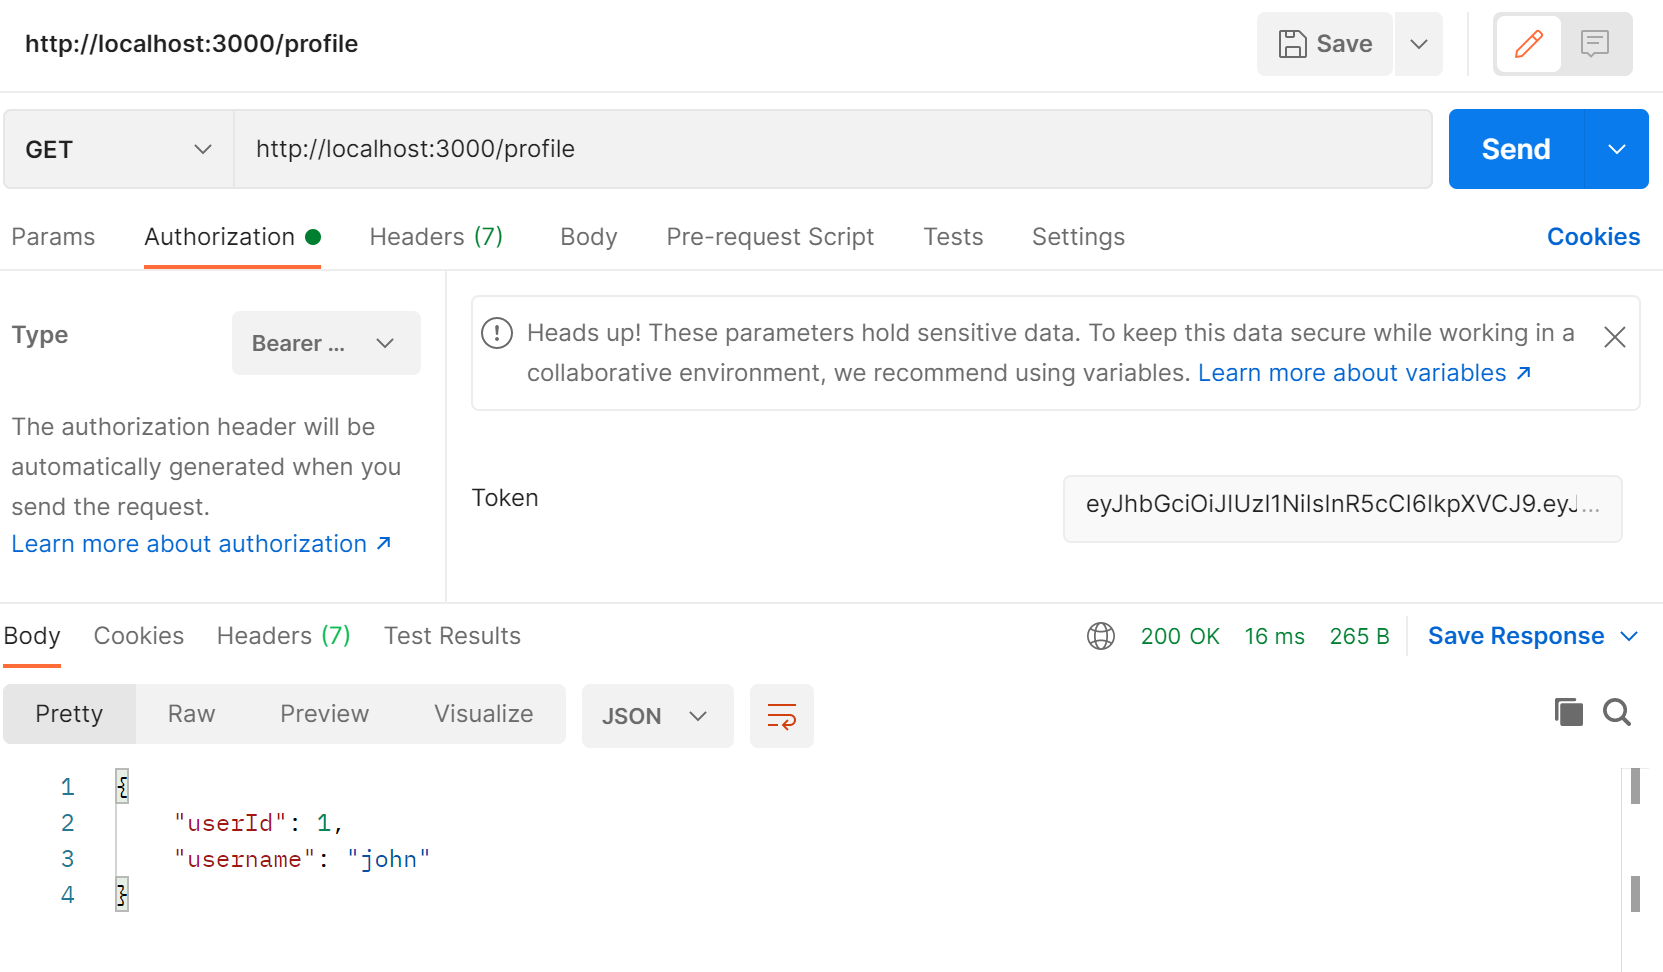Open the JSON format dropdown
This screenshot has width=1663, height=972.
657,716
